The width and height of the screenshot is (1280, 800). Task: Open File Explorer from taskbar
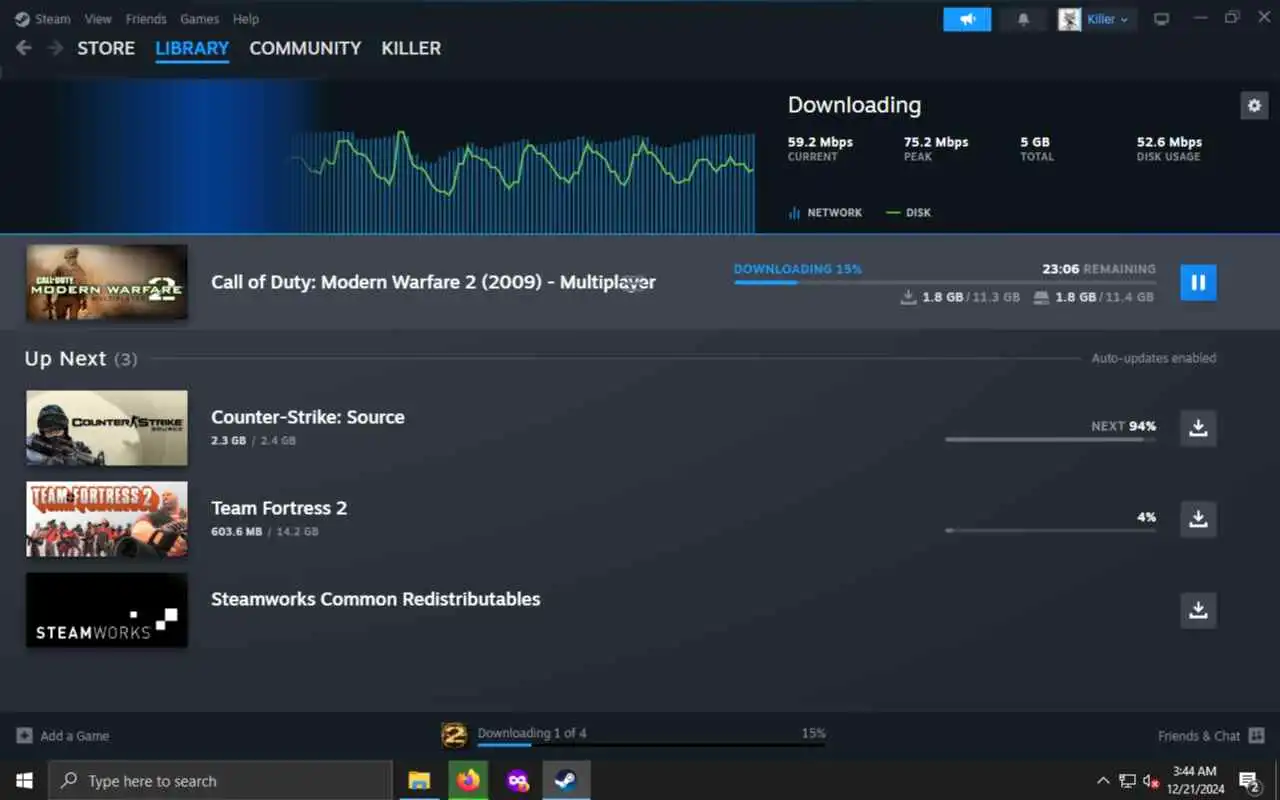point(419,780)
